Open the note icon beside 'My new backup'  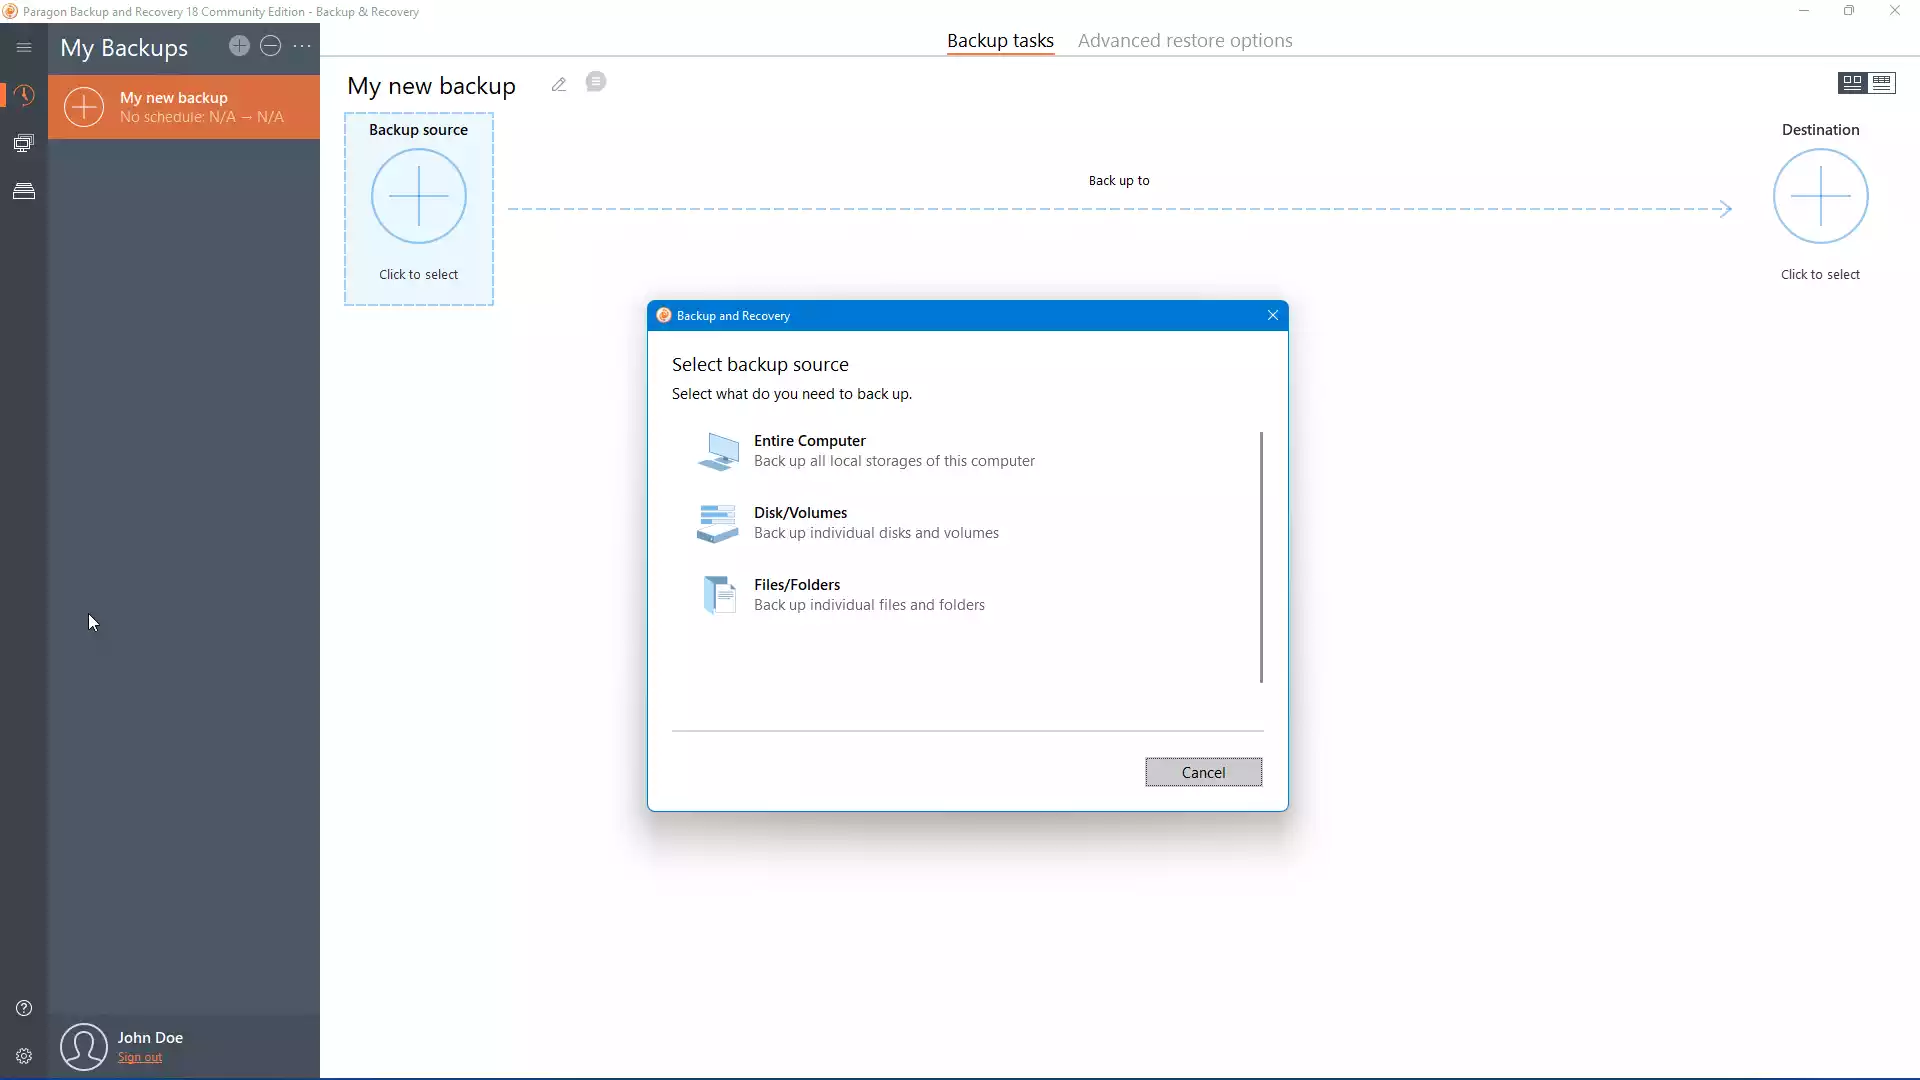tap(595, 82)
